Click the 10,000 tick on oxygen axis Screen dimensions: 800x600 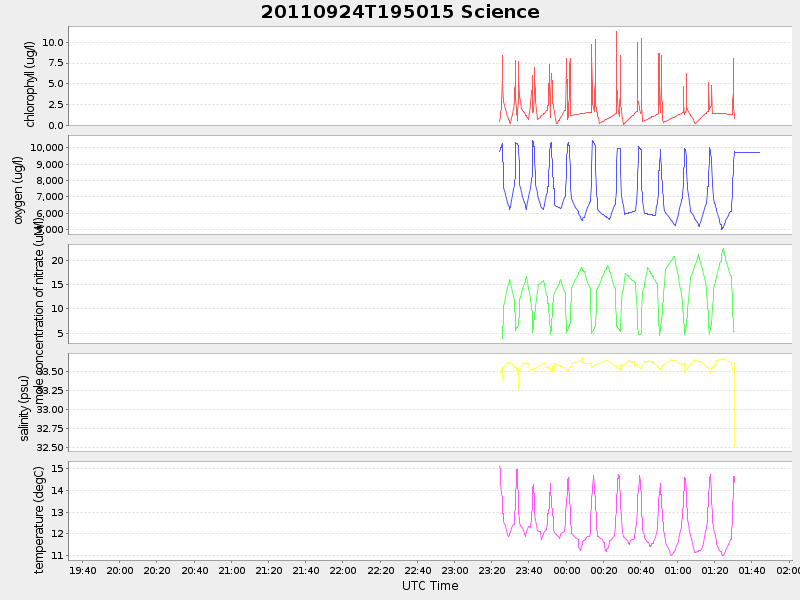point(48,148)
